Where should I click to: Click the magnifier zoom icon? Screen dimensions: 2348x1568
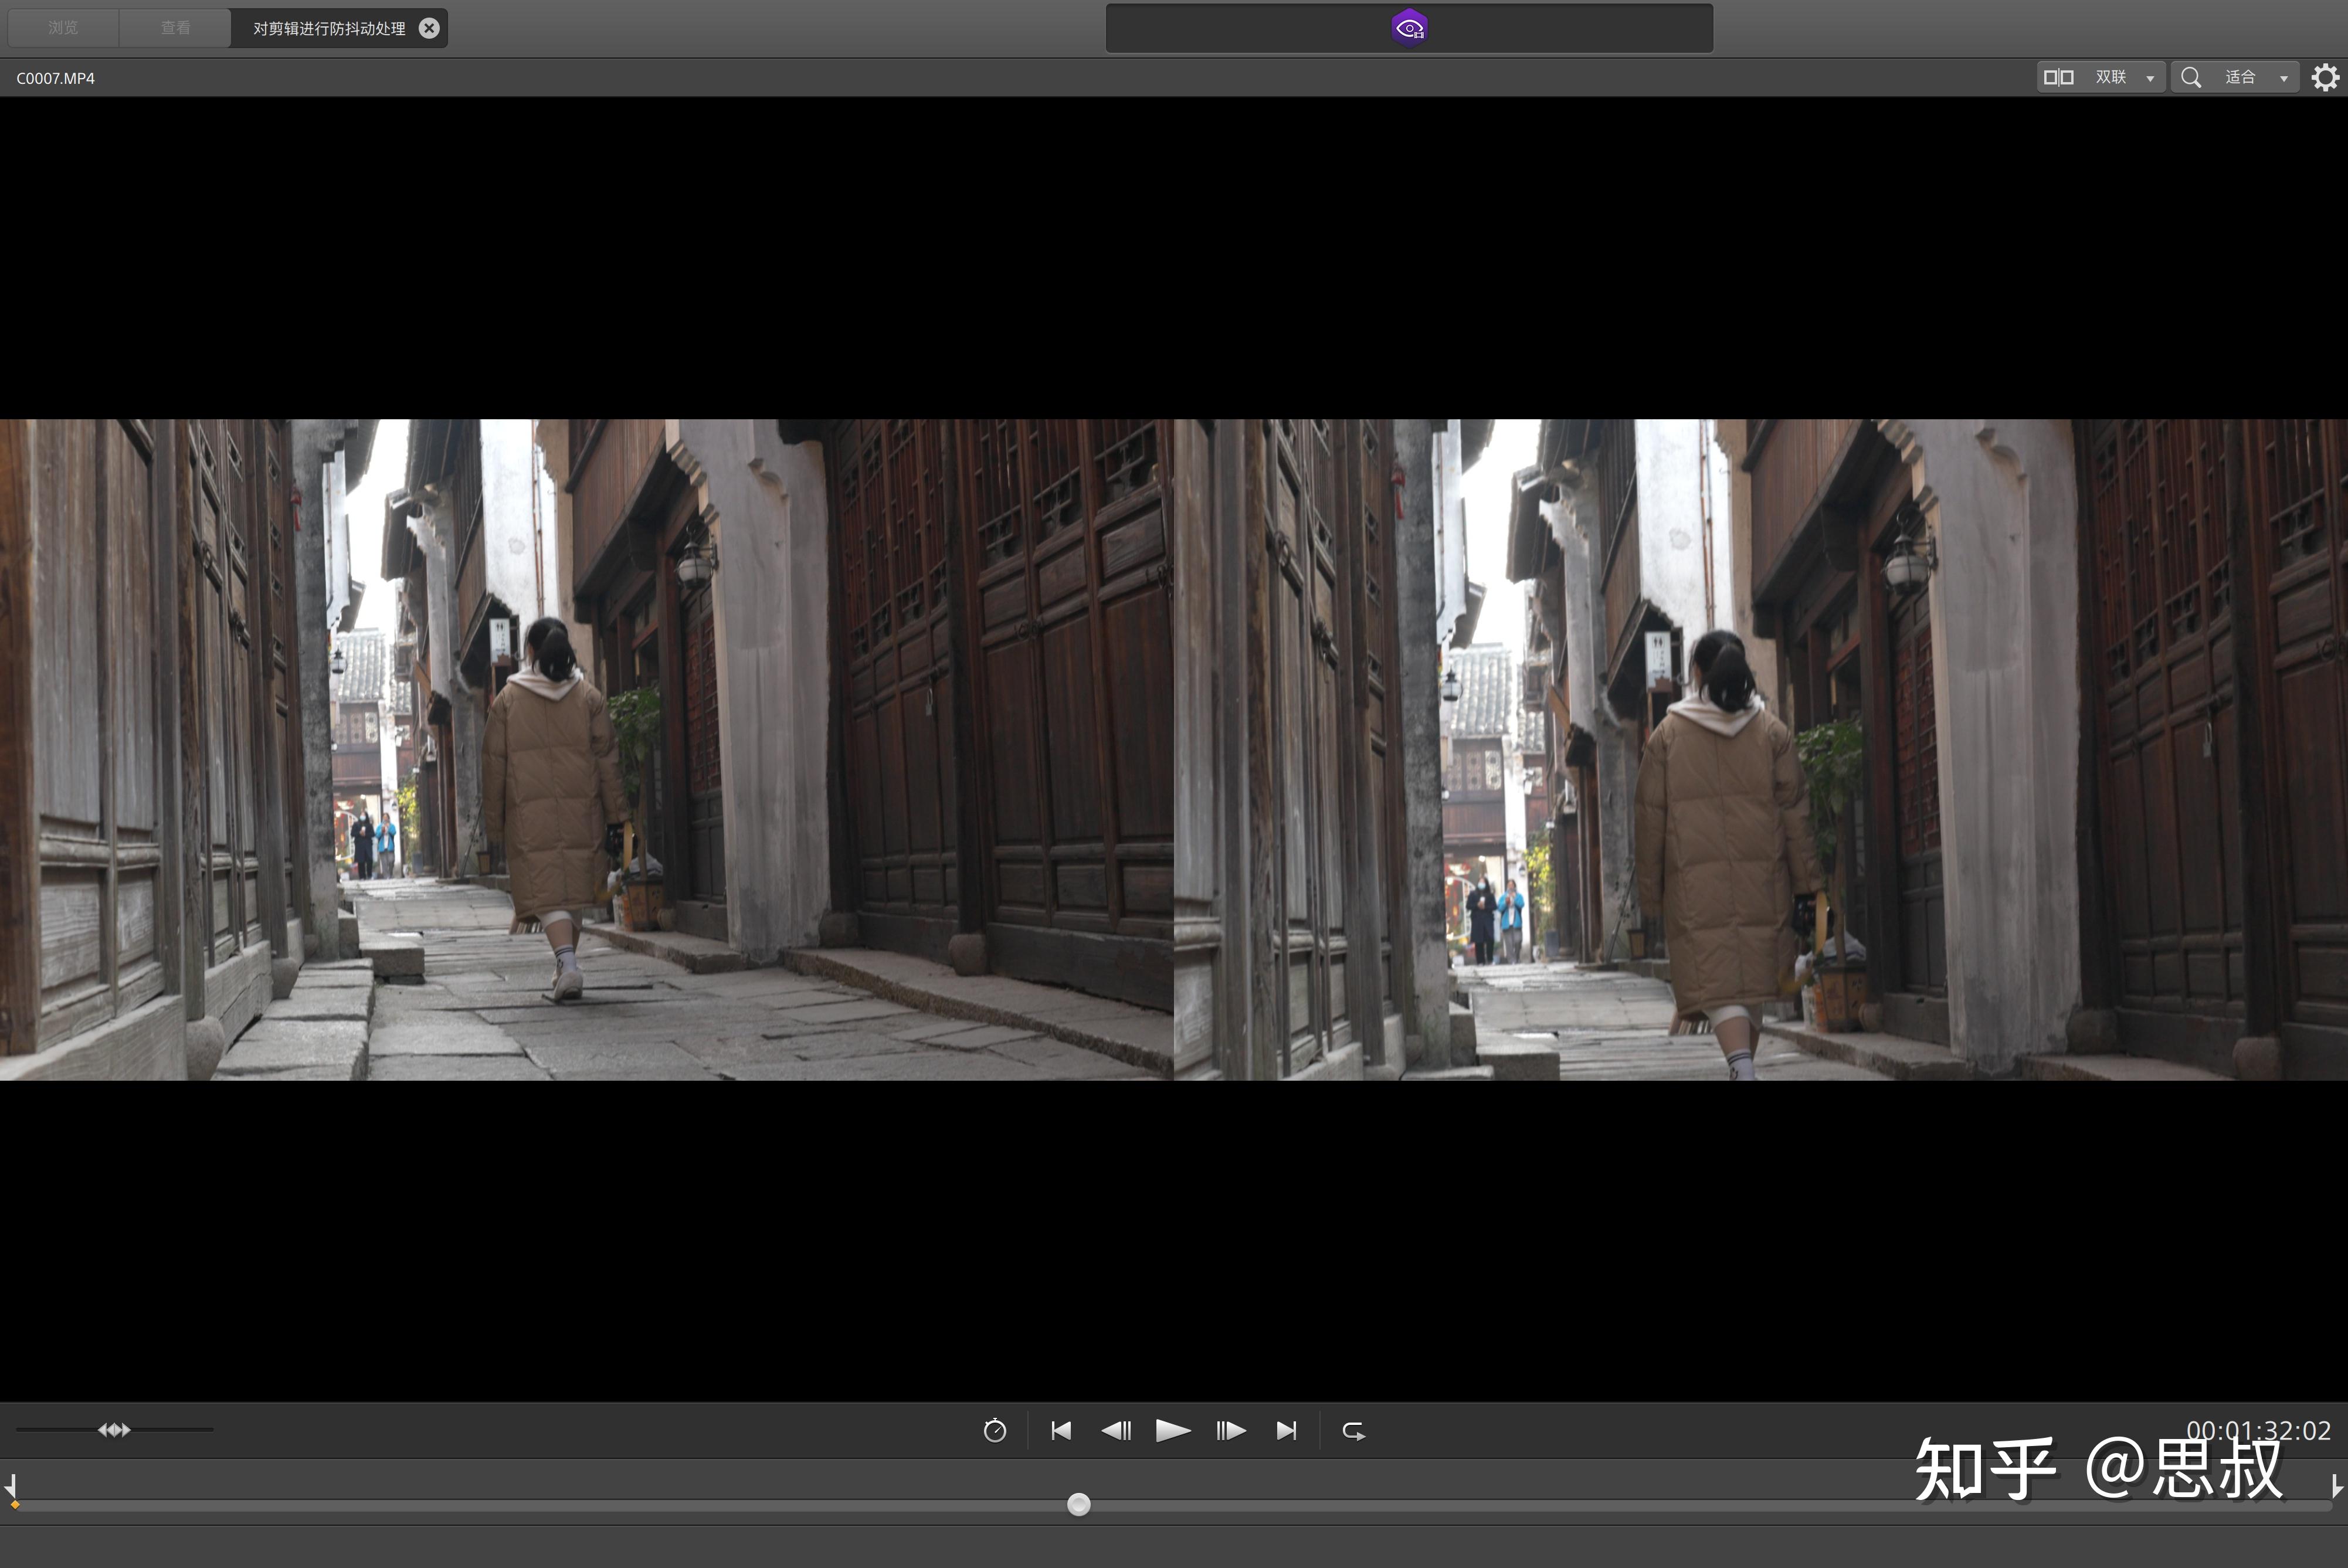(2190, 77)
